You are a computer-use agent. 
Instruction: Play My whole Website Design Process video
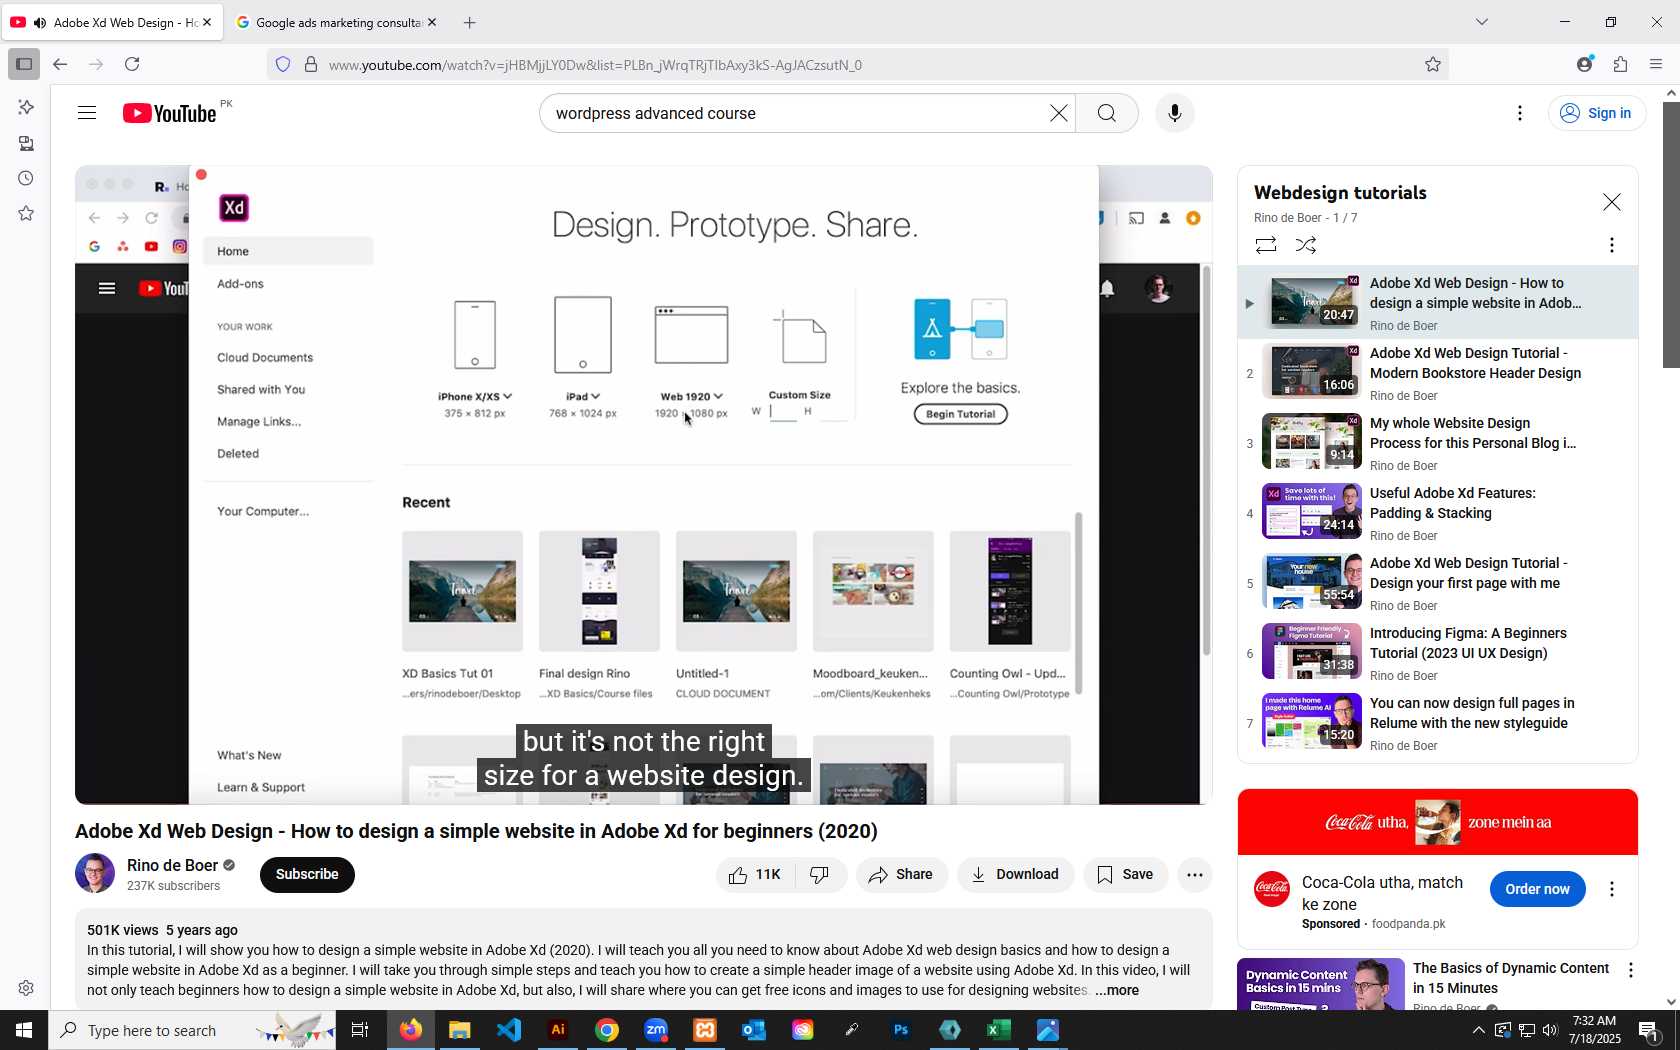tap(1438, 443)
